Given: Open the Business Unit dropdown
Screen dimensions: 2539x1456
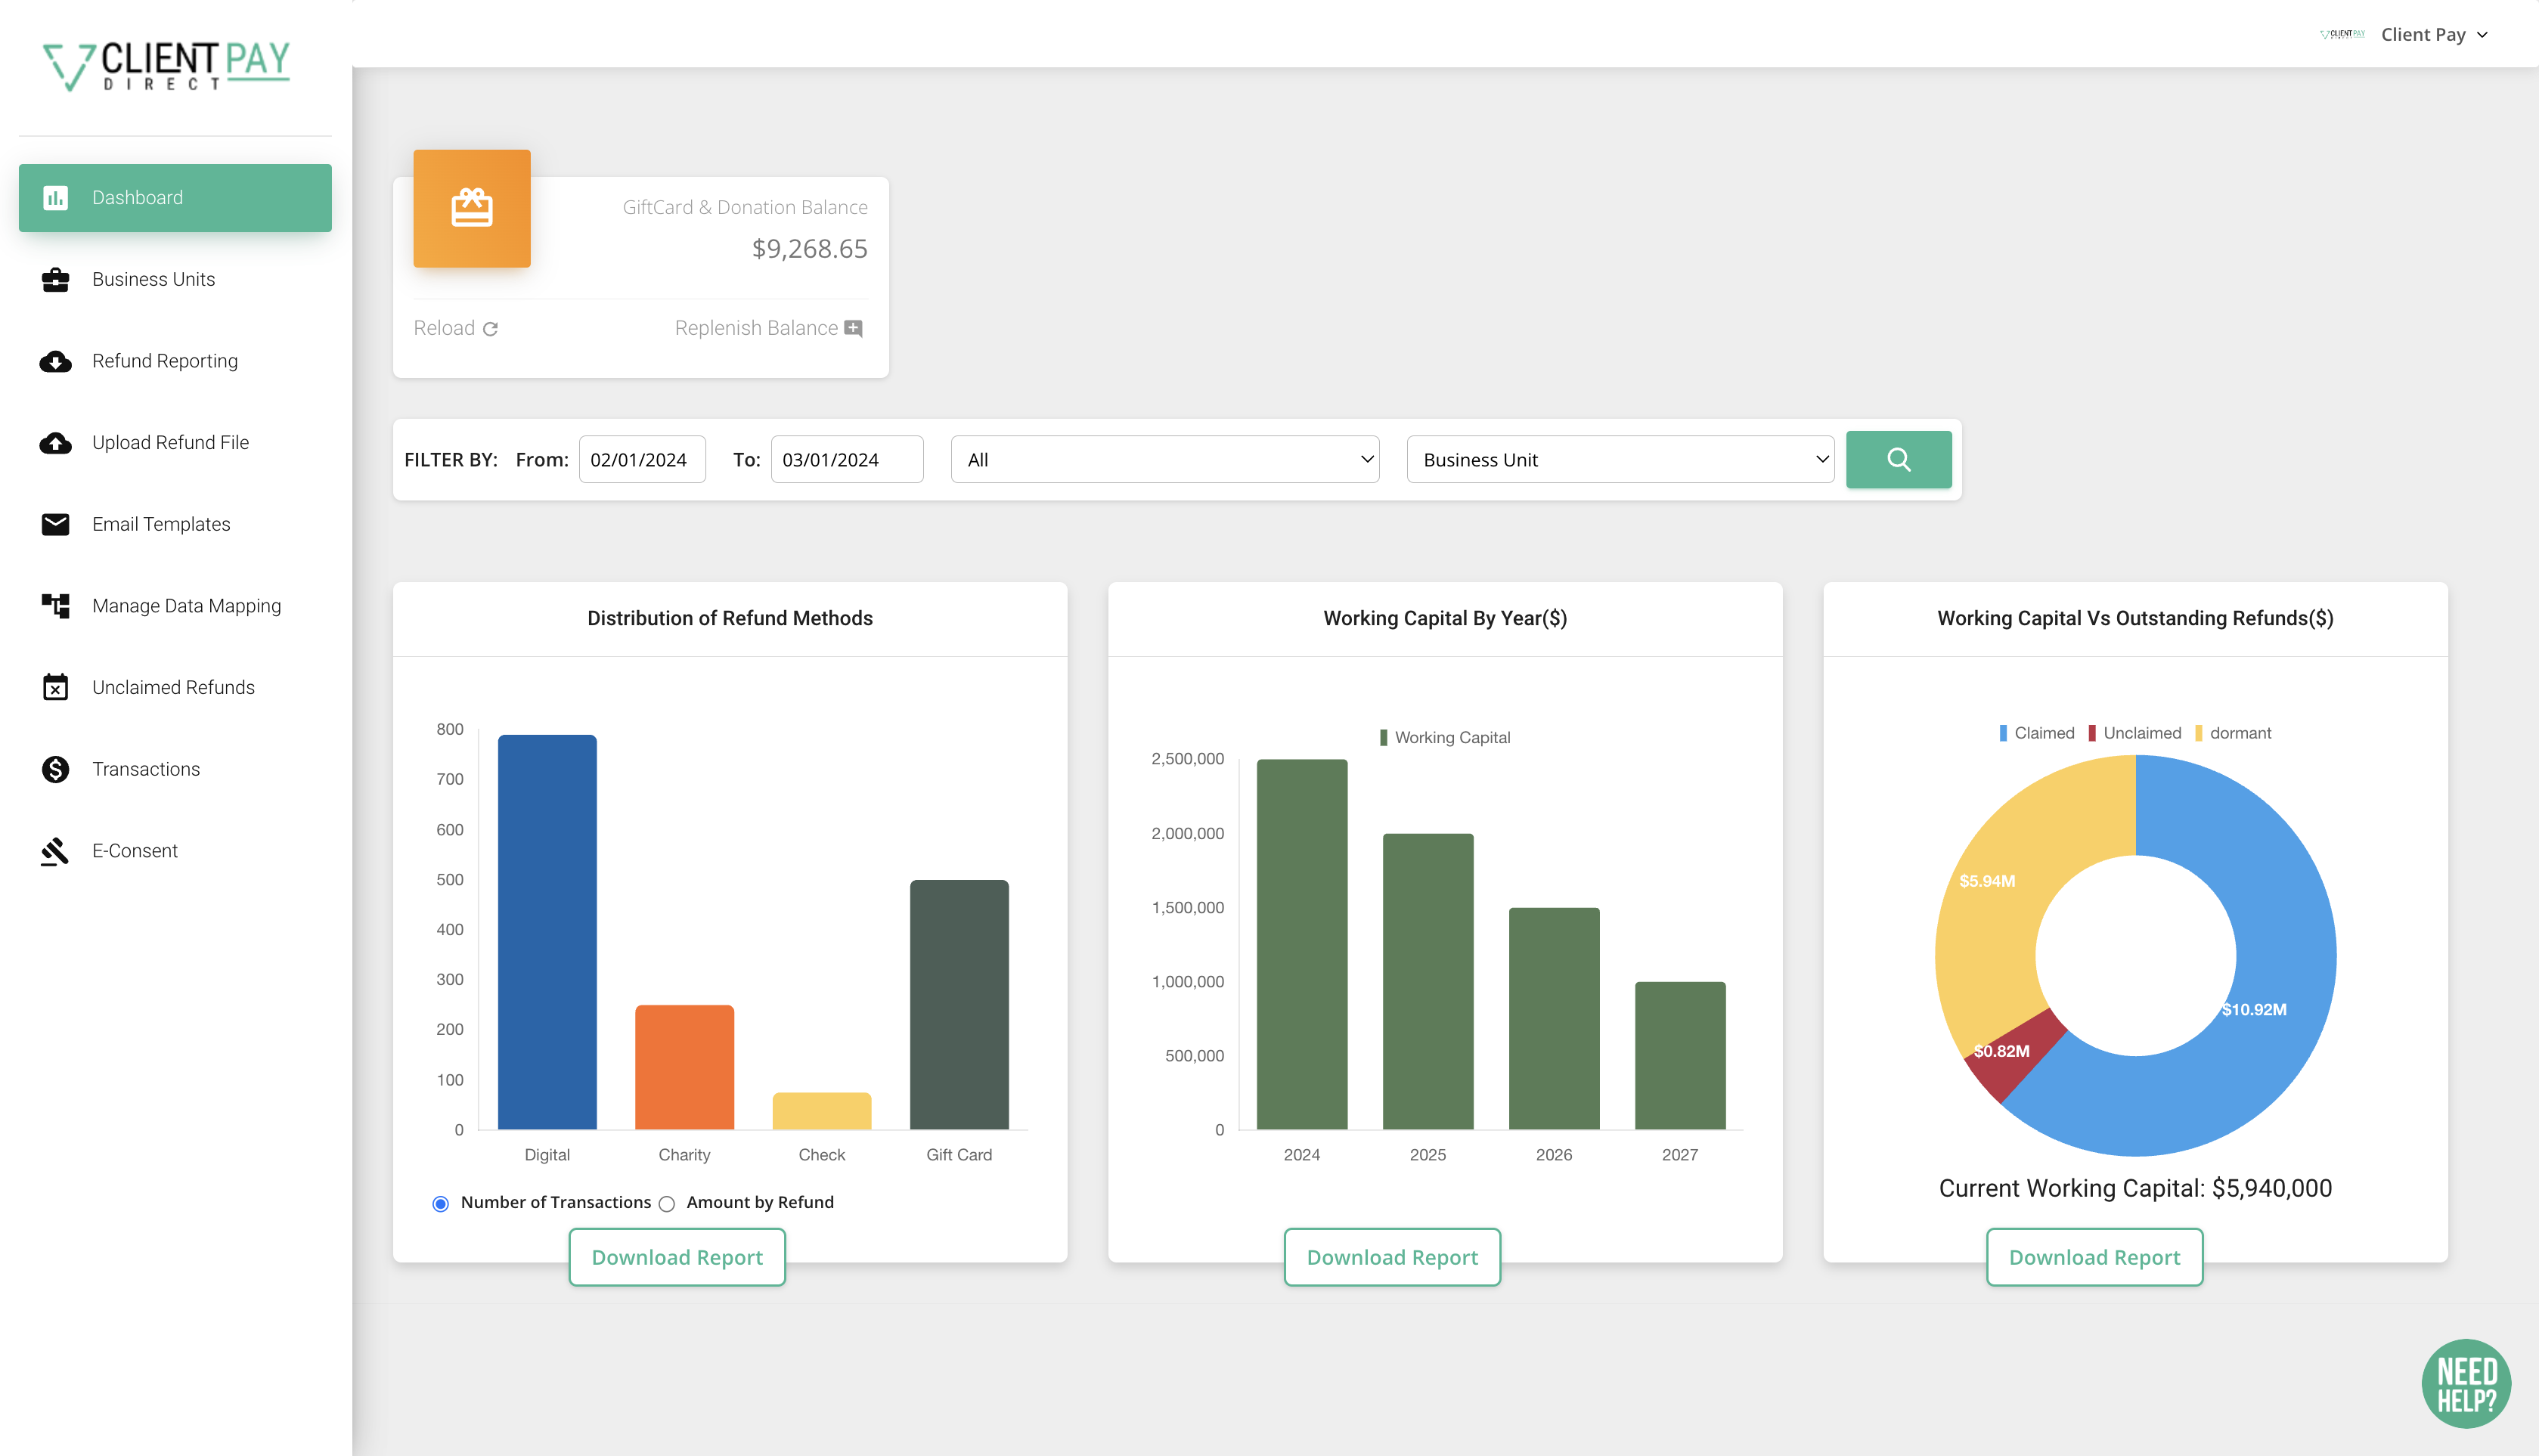Looking at the screenshot, I should pos(1620,460).
